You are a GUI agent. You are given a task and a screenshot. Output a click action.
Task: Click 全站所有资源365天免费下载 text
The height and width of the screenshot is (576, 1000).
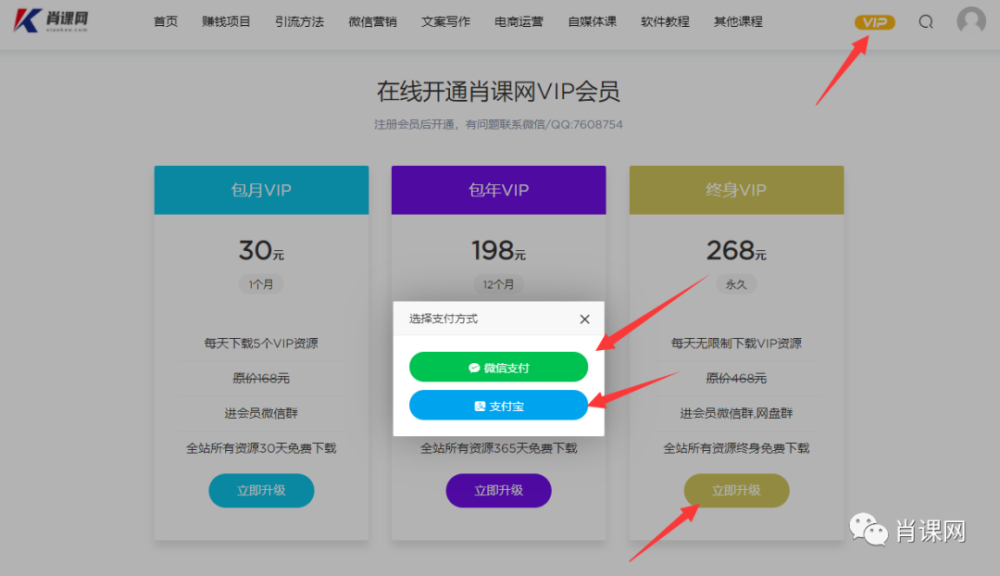pyautogui.click(x=499, y=448)
